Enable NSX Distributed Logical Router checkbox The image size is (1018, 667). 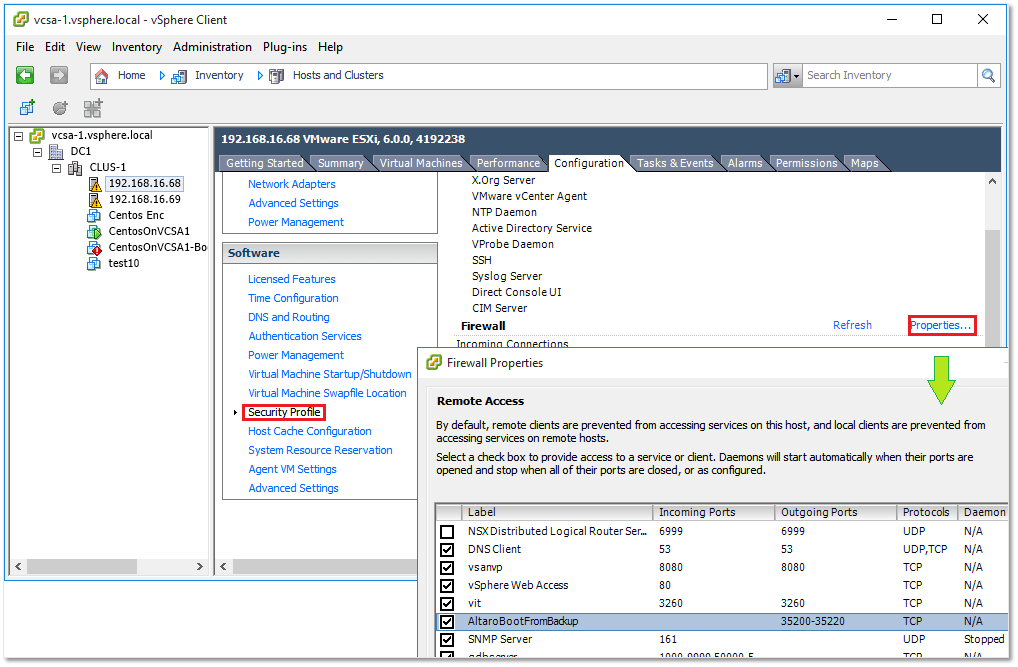pyautogui.click(x=447, y=532)
